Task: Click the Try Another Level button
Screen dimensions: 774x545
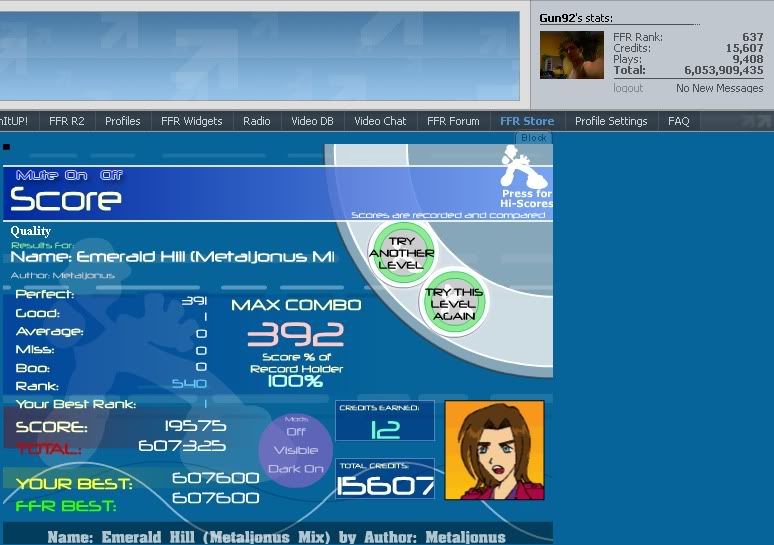Action: pyautogui.click(x=401, y=252)
